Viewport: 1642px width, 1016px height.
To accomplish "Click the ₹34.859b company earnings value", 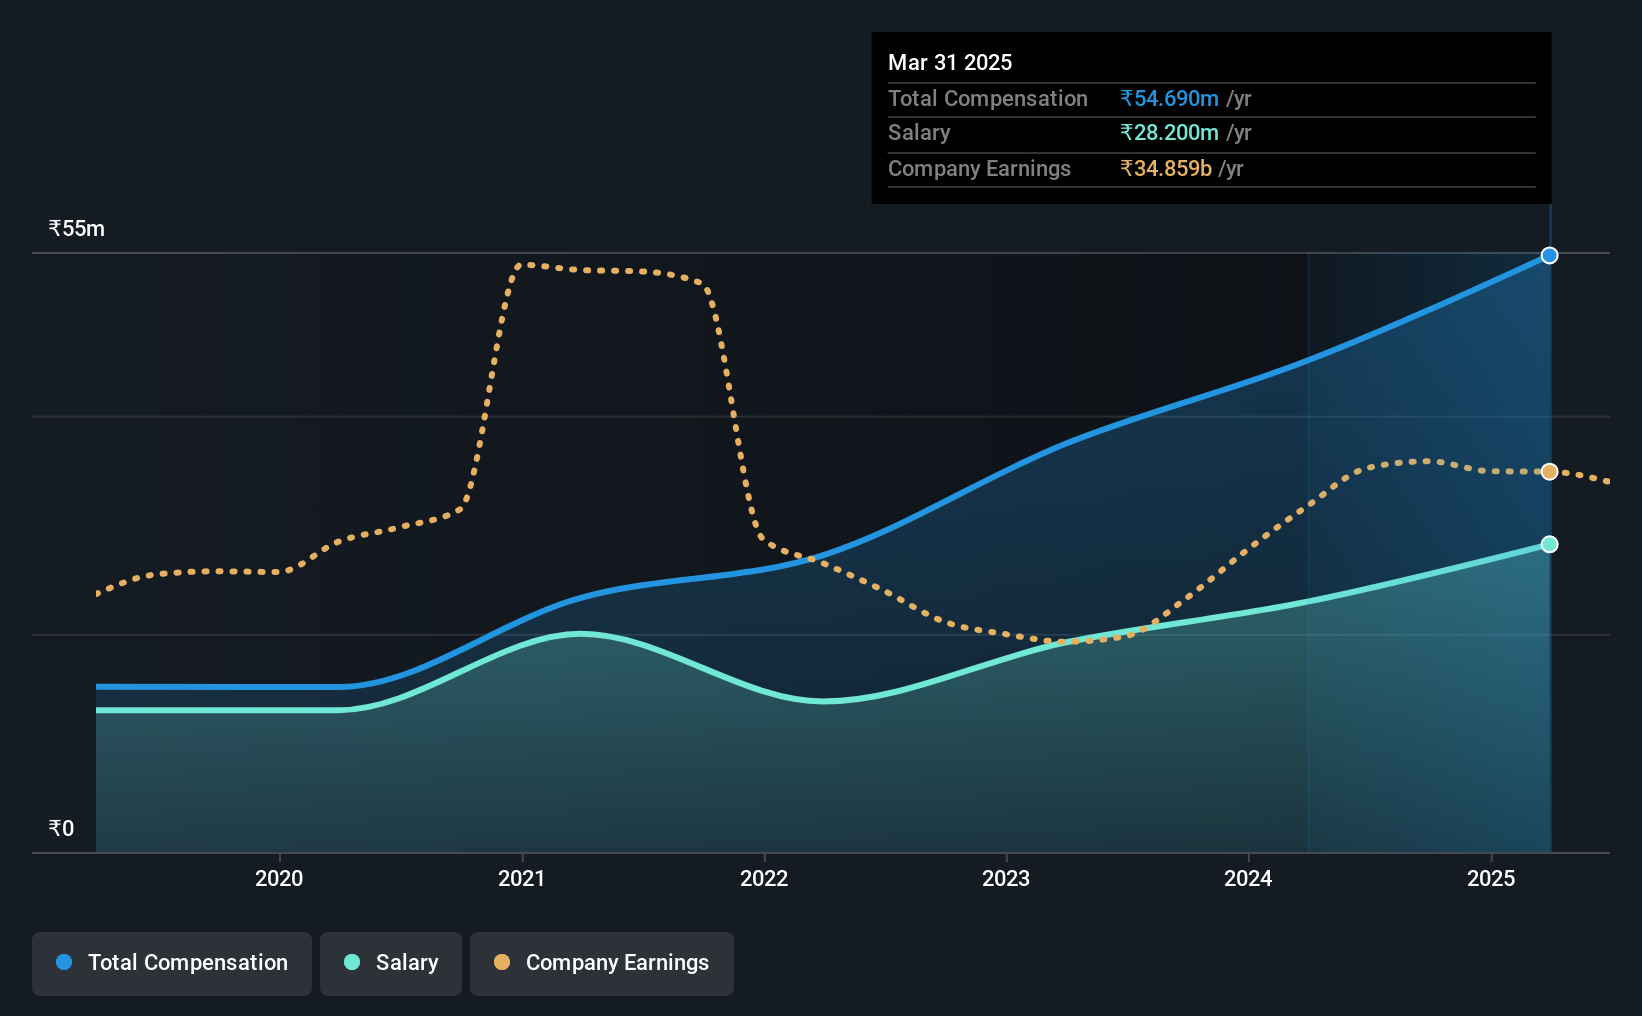I will tap(1166, 168).
